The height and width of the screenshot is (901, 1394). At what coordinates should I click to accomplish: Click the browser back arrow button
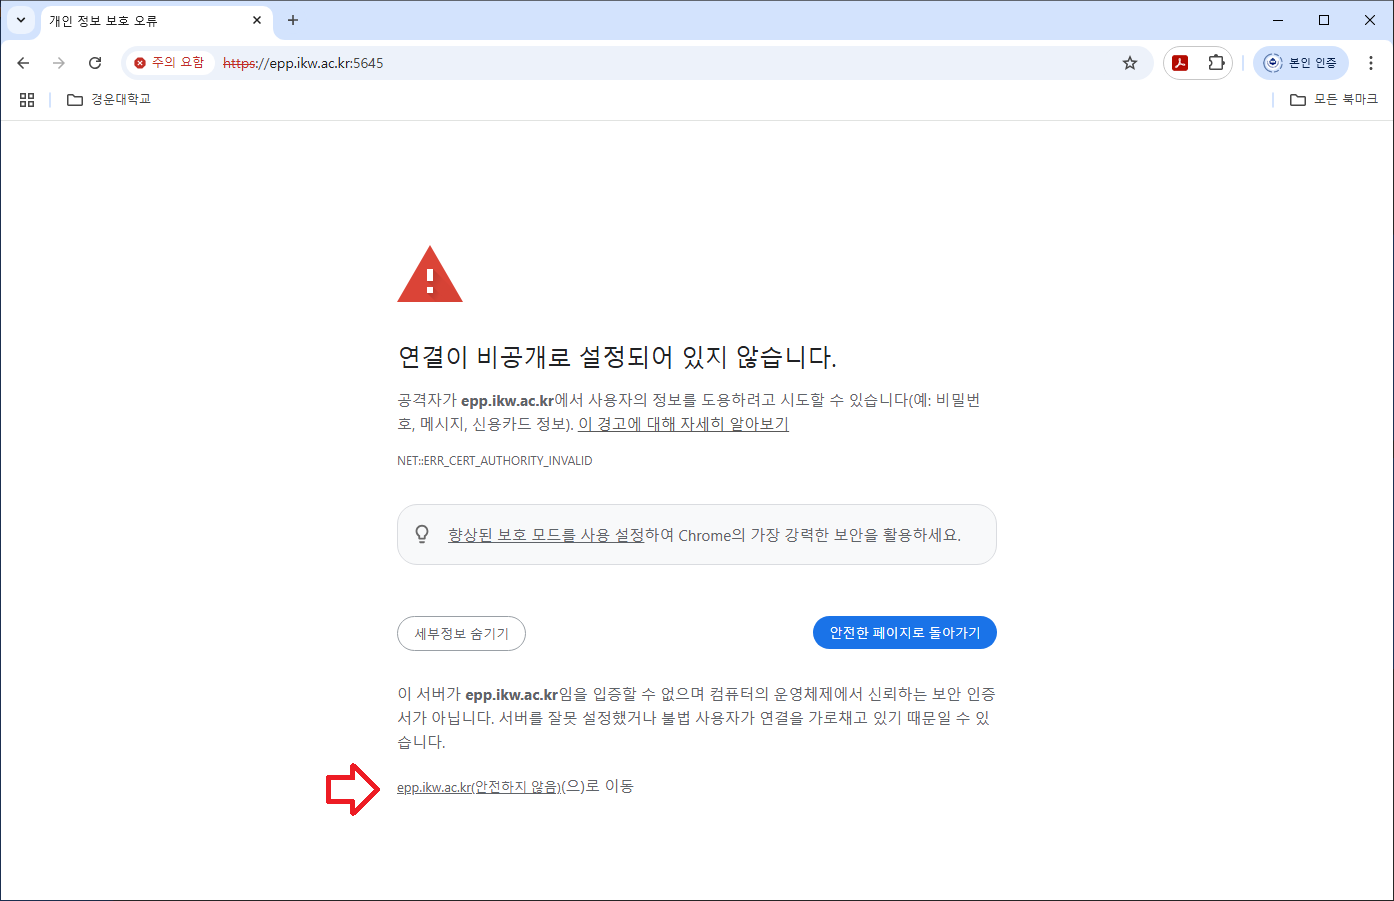click(24, 63)
